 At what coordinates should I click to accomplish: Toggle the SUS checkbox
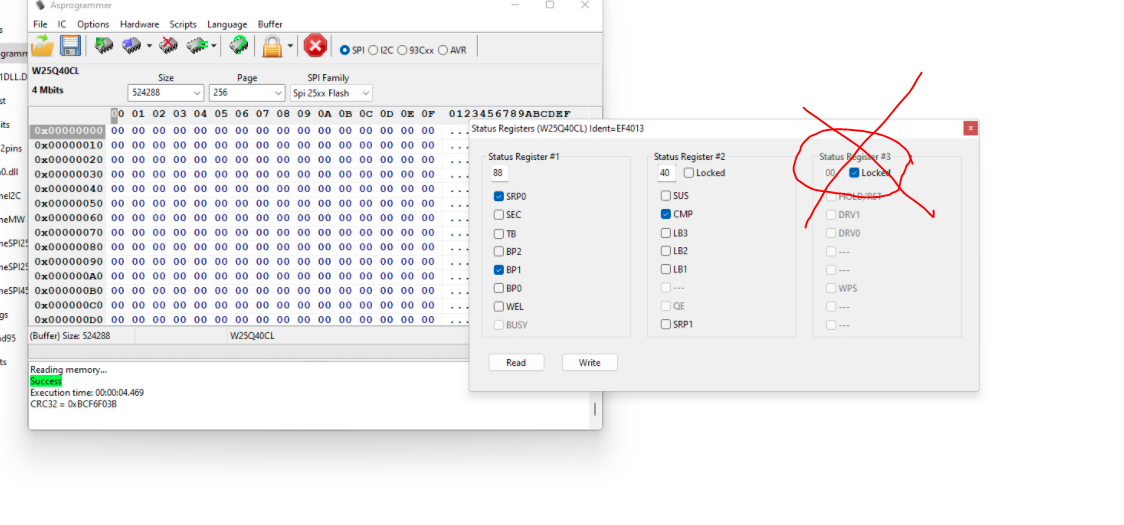666,195
